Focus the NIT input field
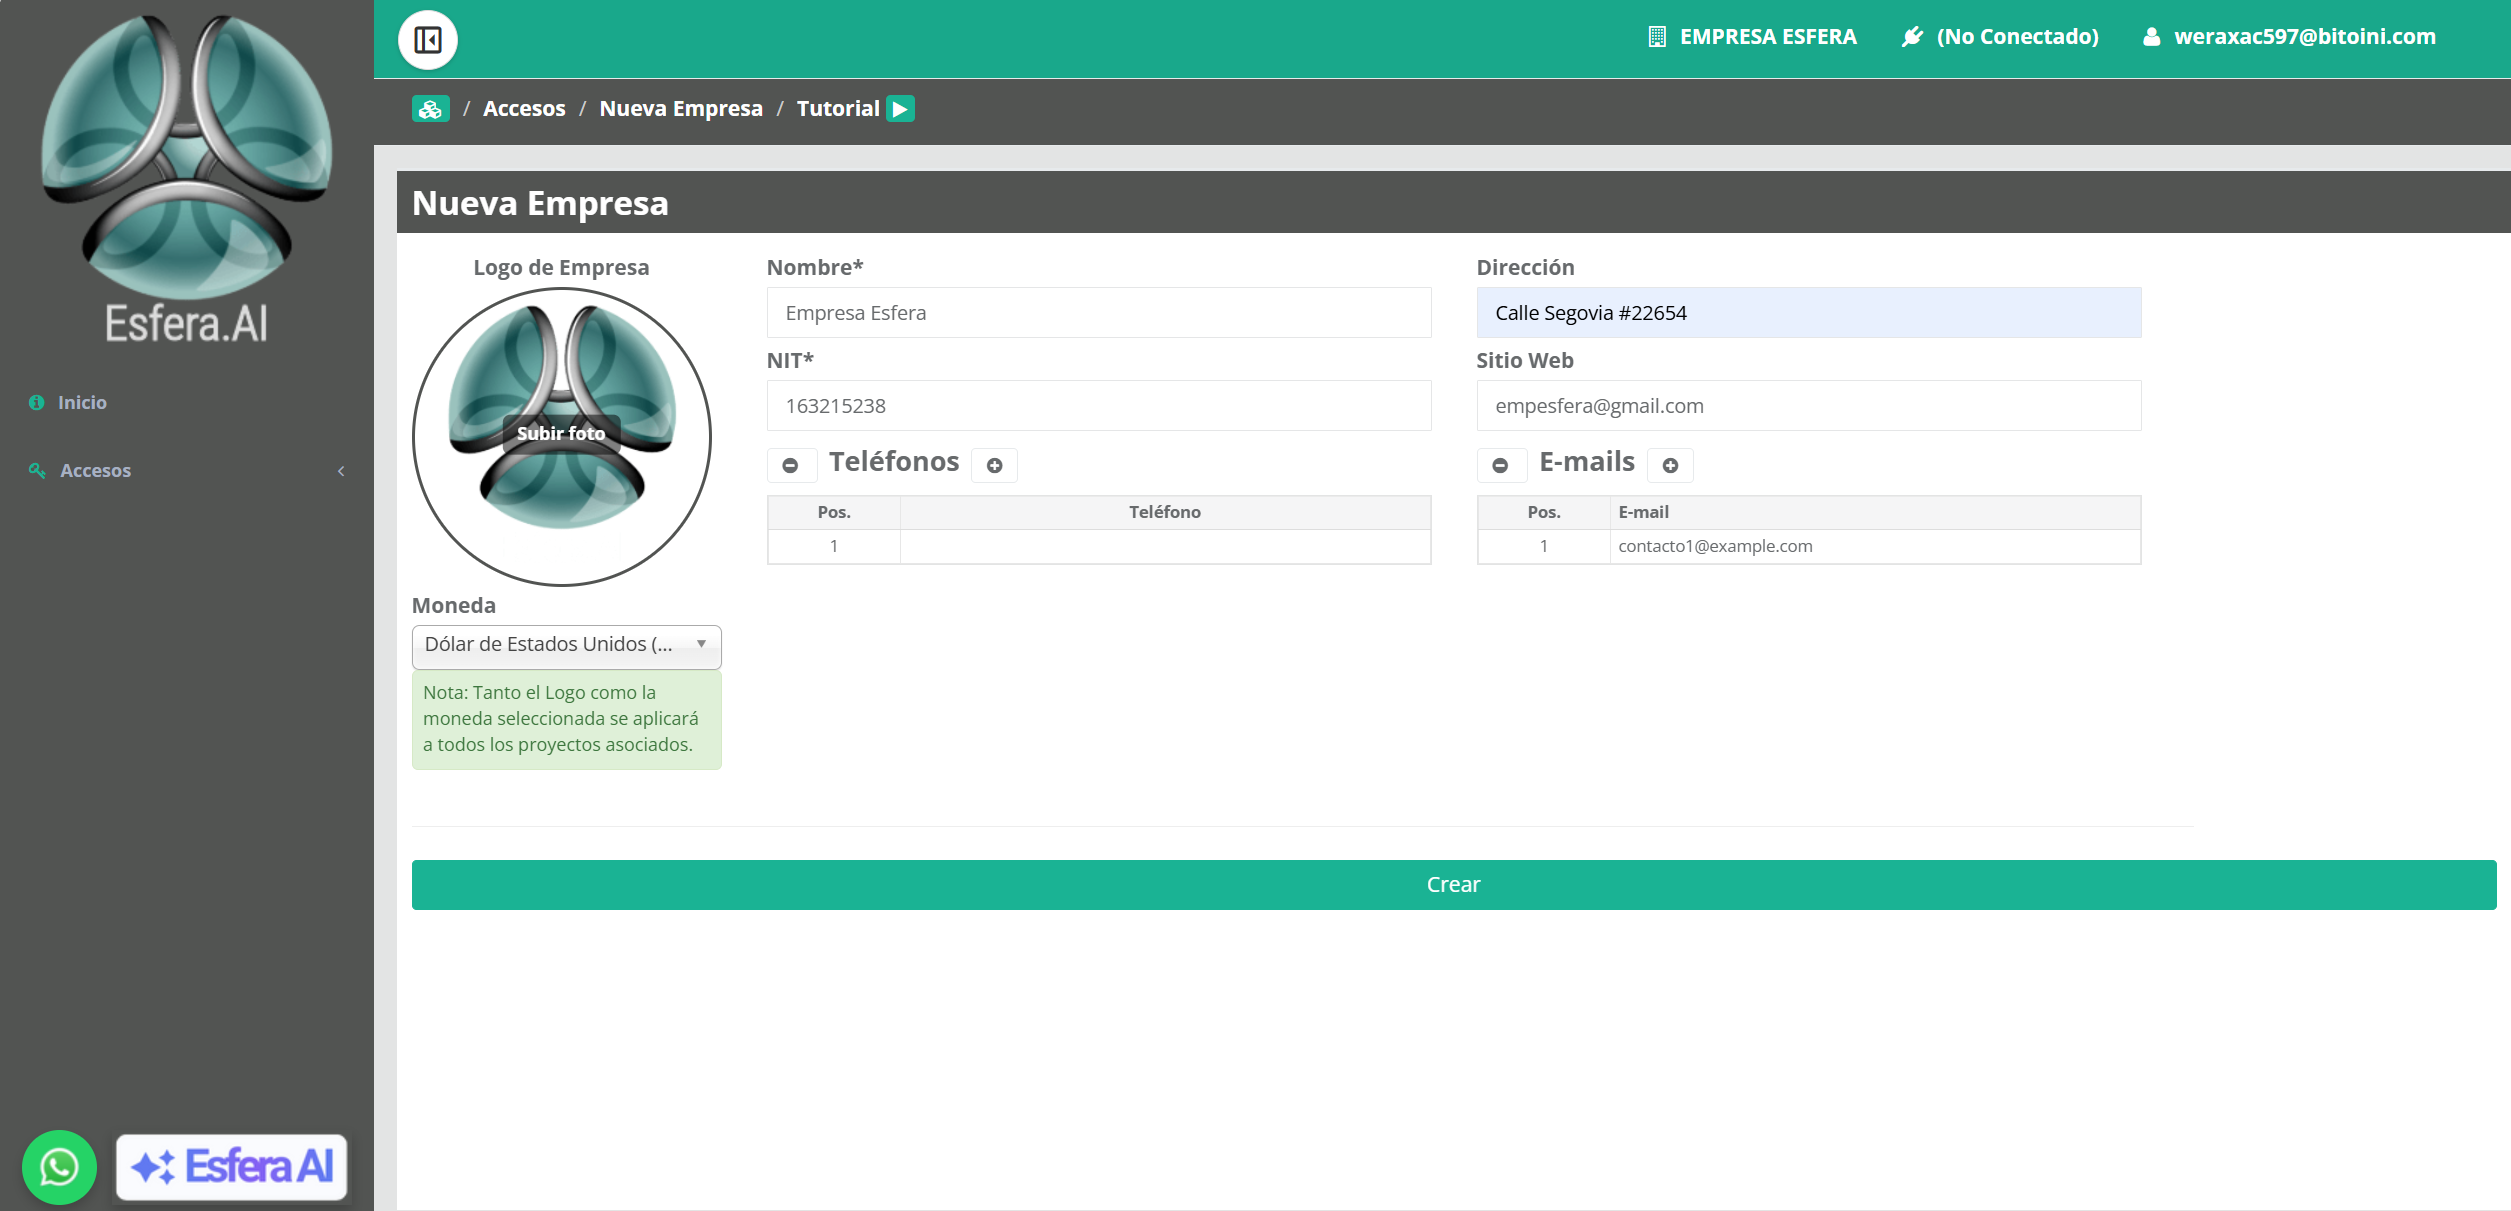This screenshot has width=2511, height=1211. click(1099, 406)
